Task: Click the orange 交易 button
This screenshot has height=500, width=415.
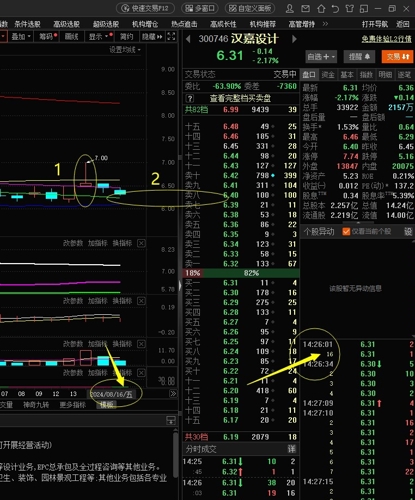Action: pos(398,57)
